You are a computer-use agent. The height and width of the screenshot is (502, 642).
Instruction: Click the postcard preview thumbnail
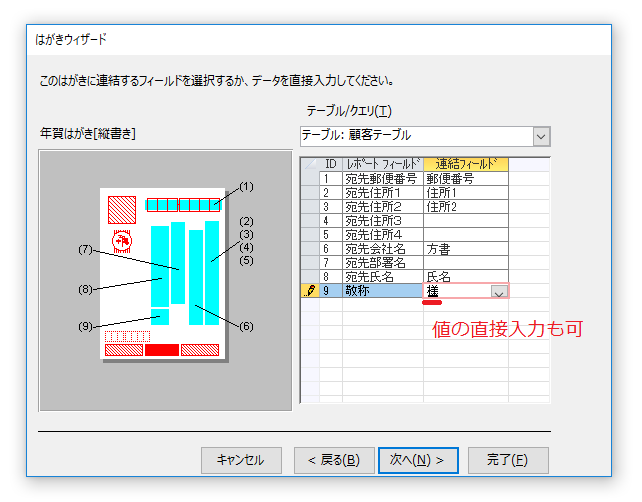[x=163, y=274]
